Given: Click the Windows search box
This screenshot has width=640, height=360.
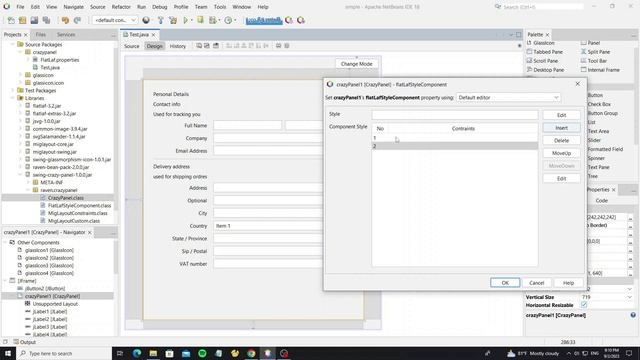Looking at the screenshot, I should [64, 353].
